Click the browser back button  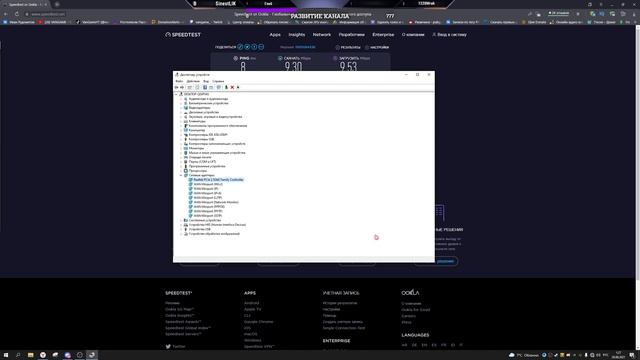tap(6, 14)
